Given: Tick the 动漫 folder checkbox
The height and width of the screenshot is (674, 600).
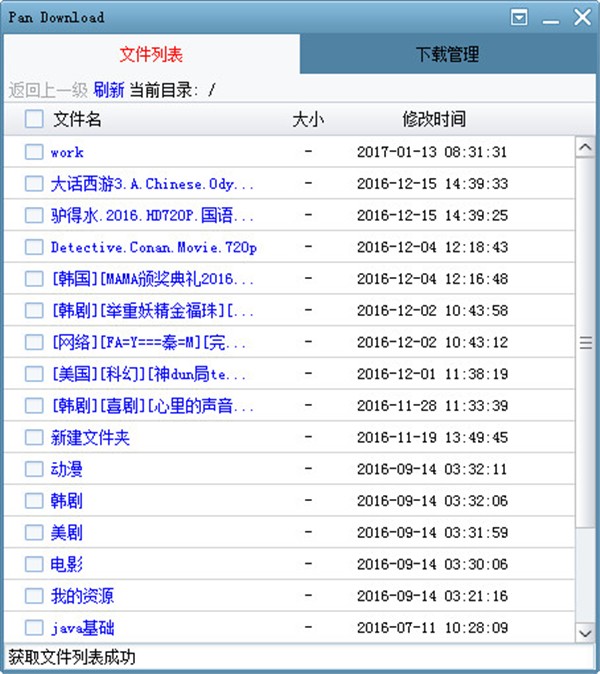Looking at the screenshot, I should (x=34, y=469).
